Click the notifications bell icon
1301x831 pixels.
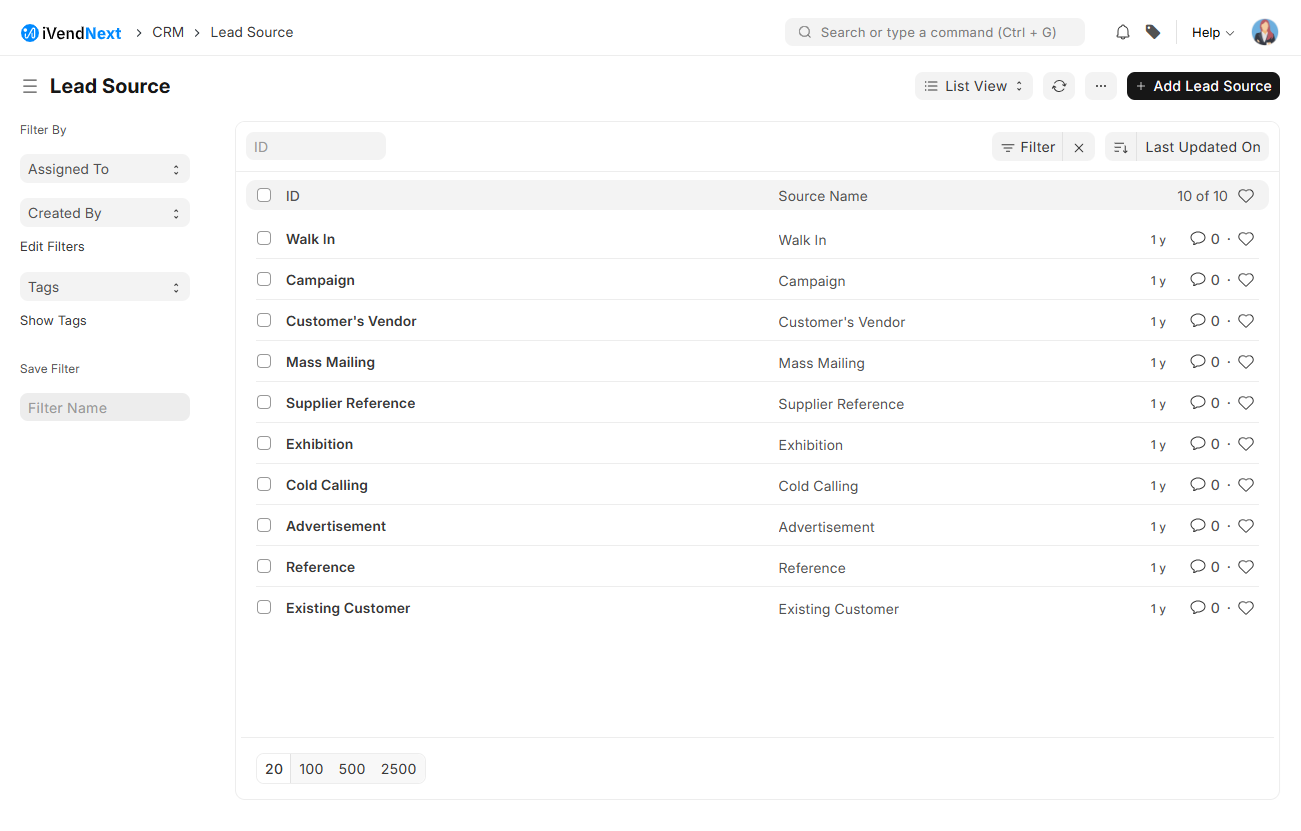click(1123, 33)
